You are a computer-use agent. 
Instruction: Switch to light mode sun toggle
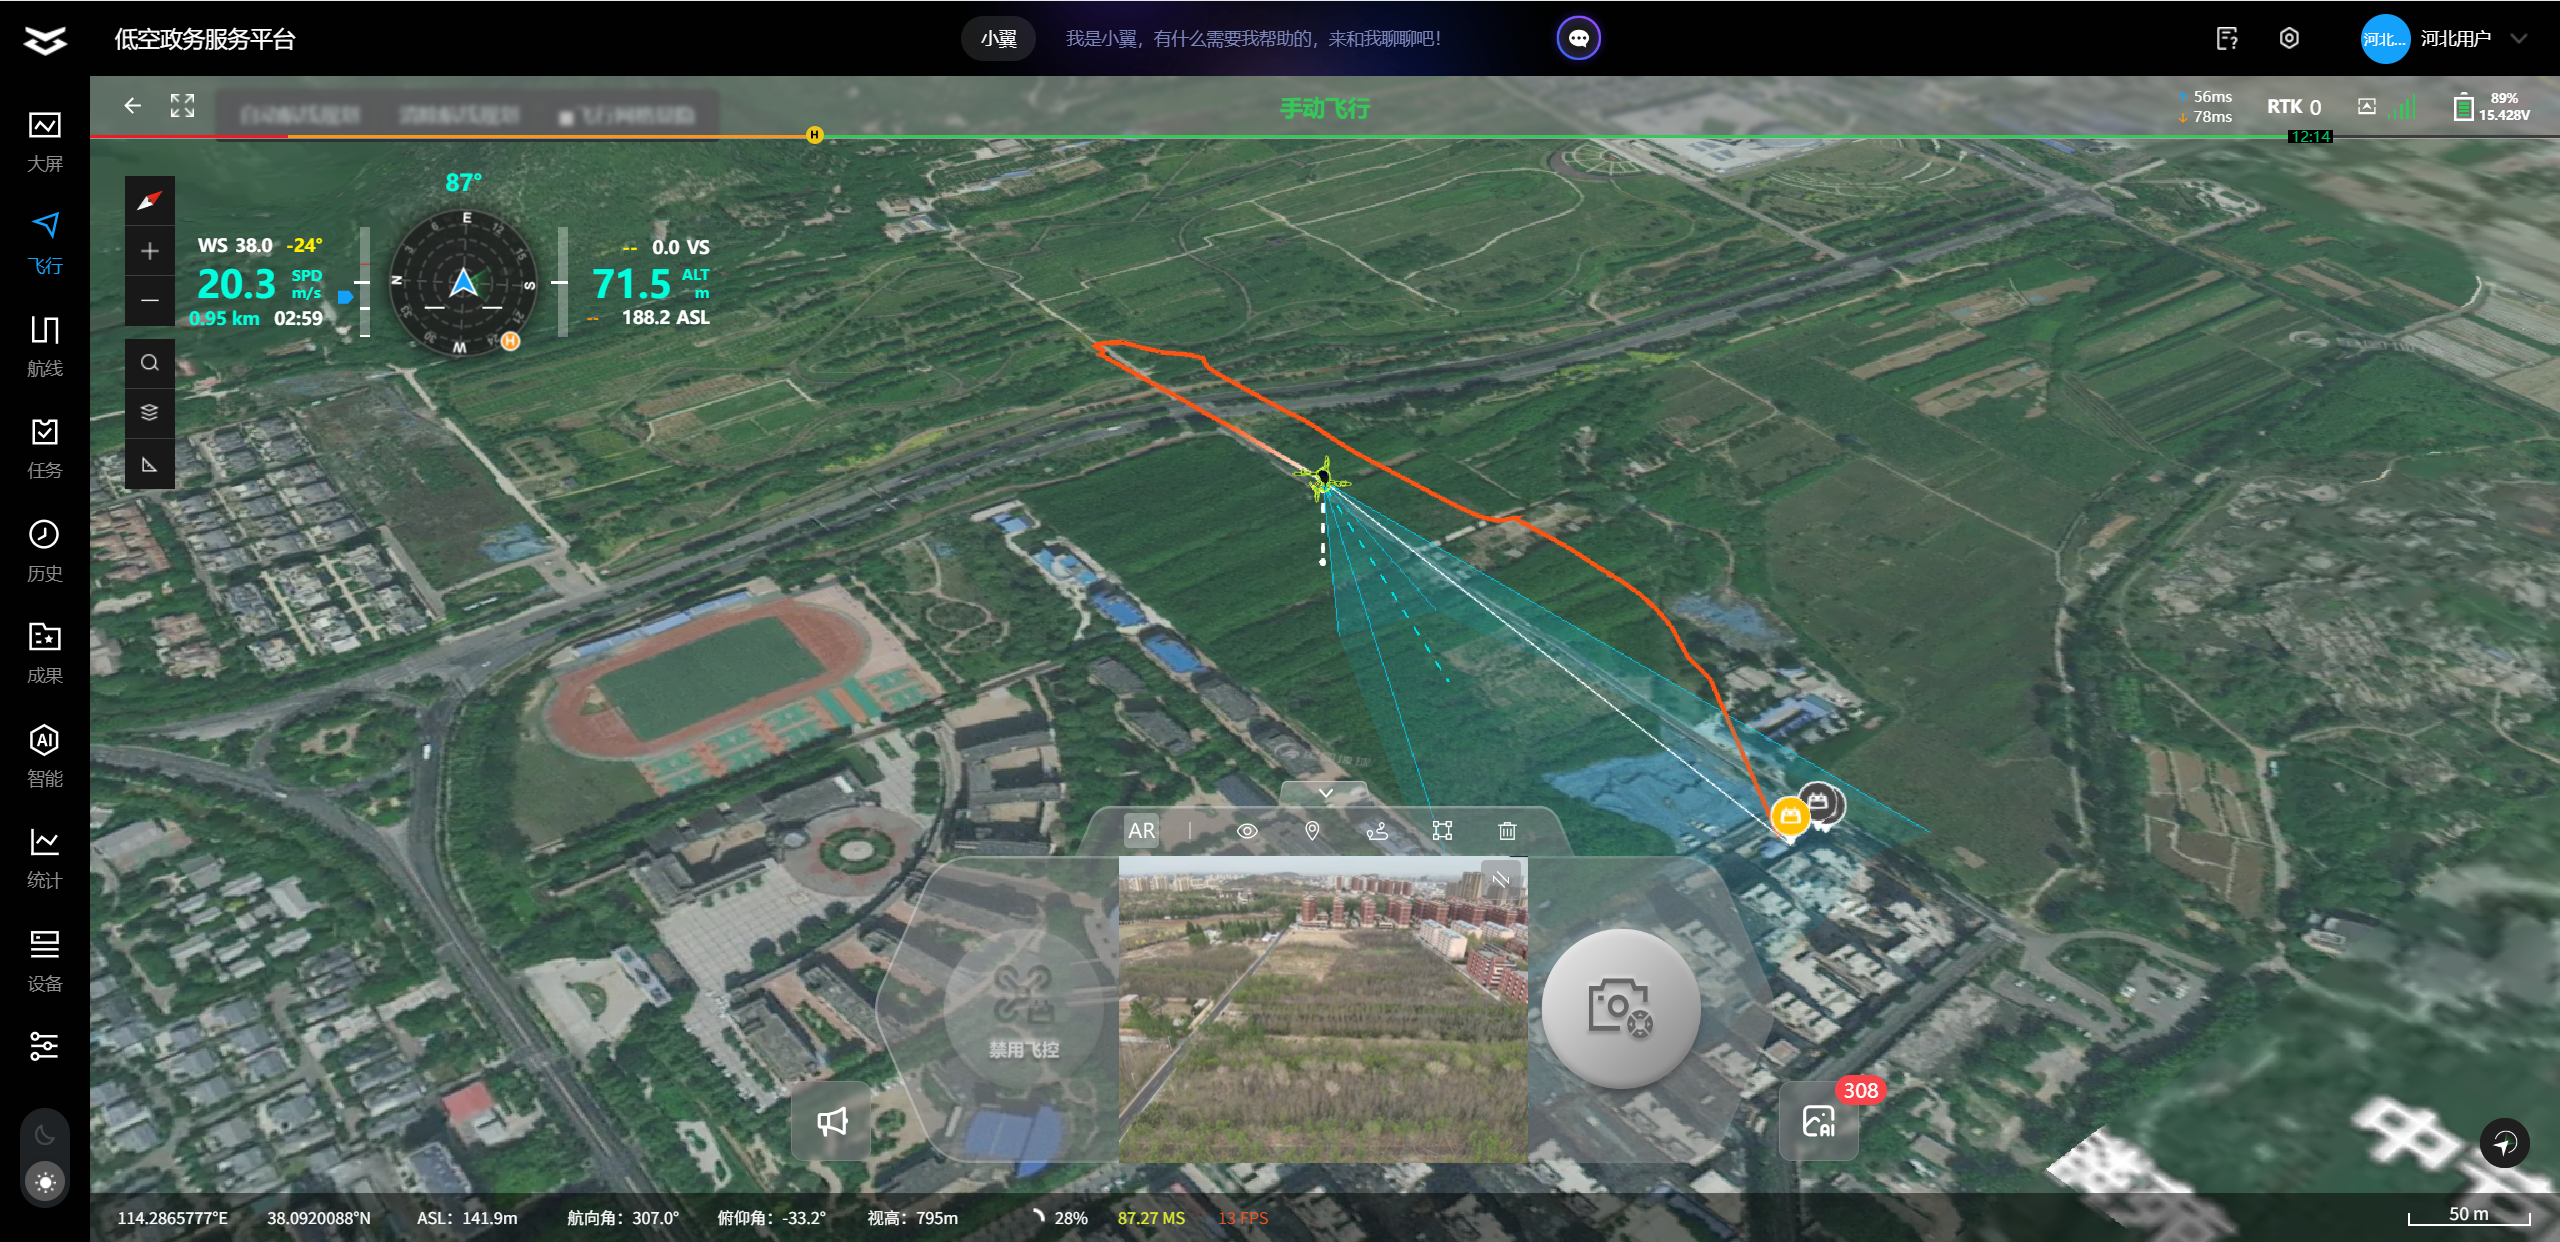pos(45,1182)
